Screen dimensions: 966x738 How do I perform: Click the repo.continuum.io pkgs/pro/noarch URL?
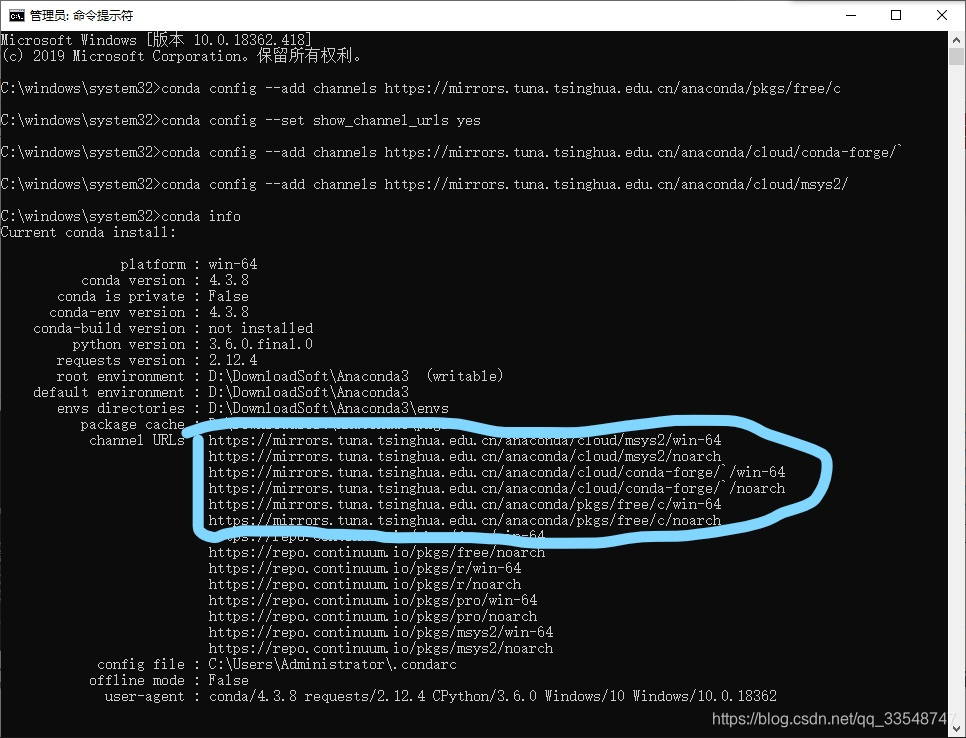(373, 617)
